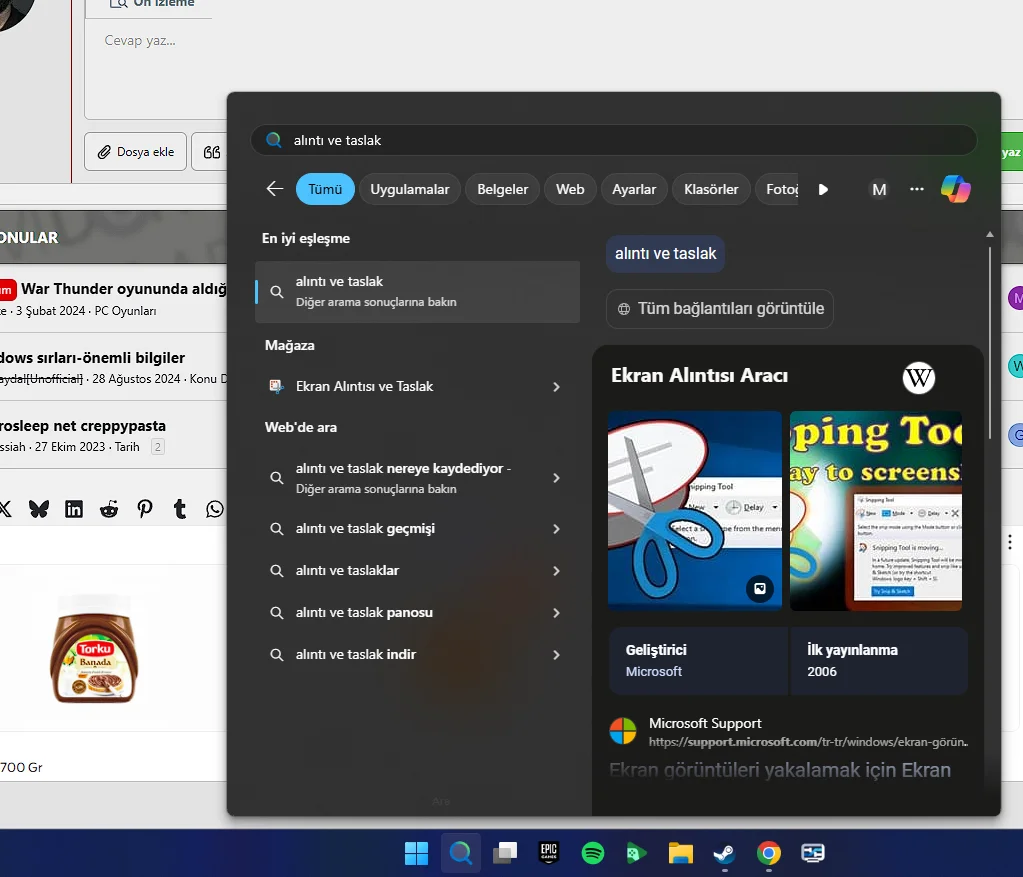
Task: Select best match 'alıntı ve taslak' result
Action: coord(418,292)
